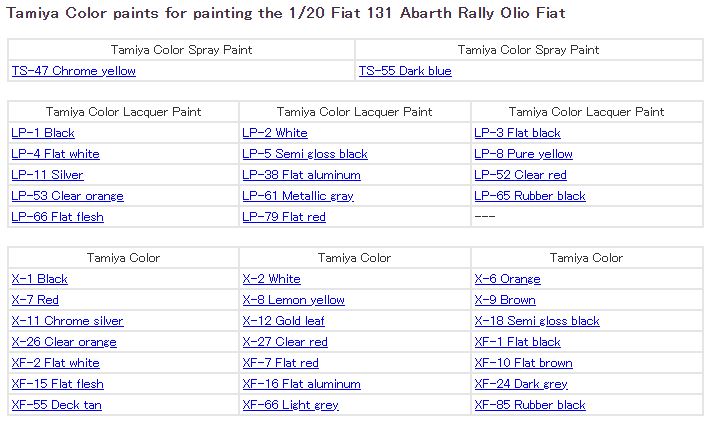Open X-18 Semi gloss black link
712x431 pixels.
[537, 321]
